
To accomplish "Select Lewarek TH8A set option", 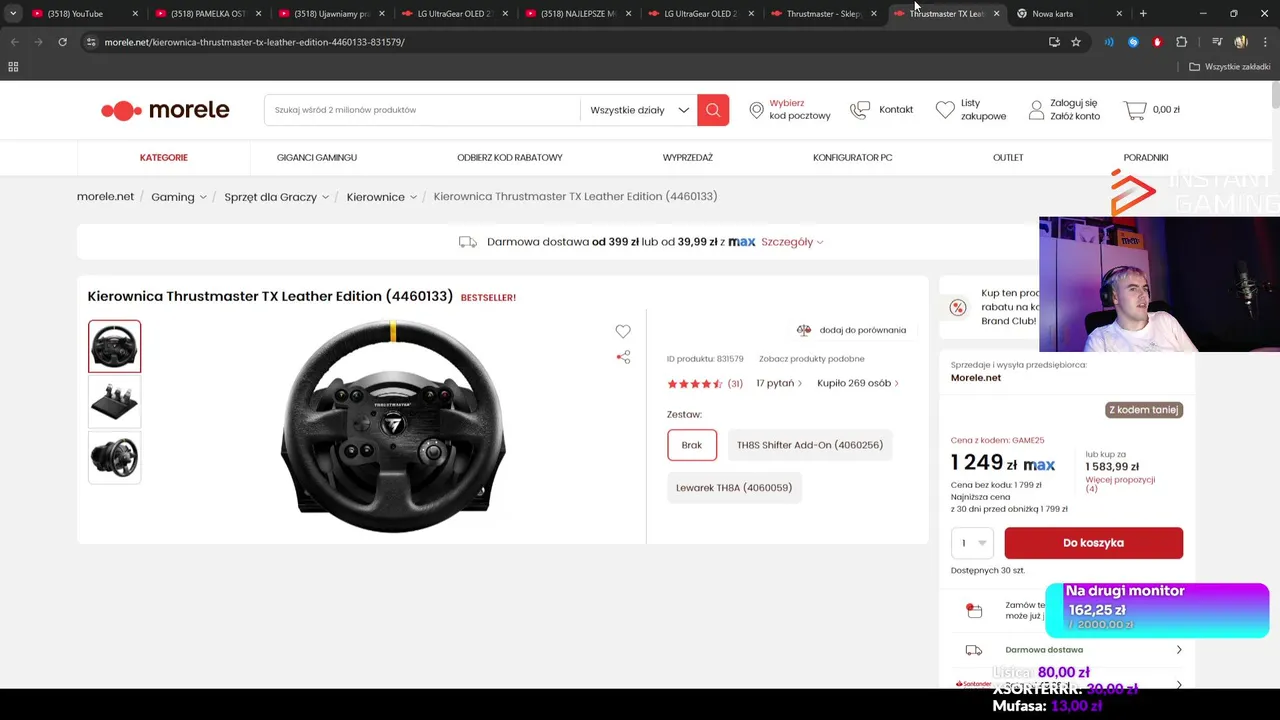I will point(734,488).
